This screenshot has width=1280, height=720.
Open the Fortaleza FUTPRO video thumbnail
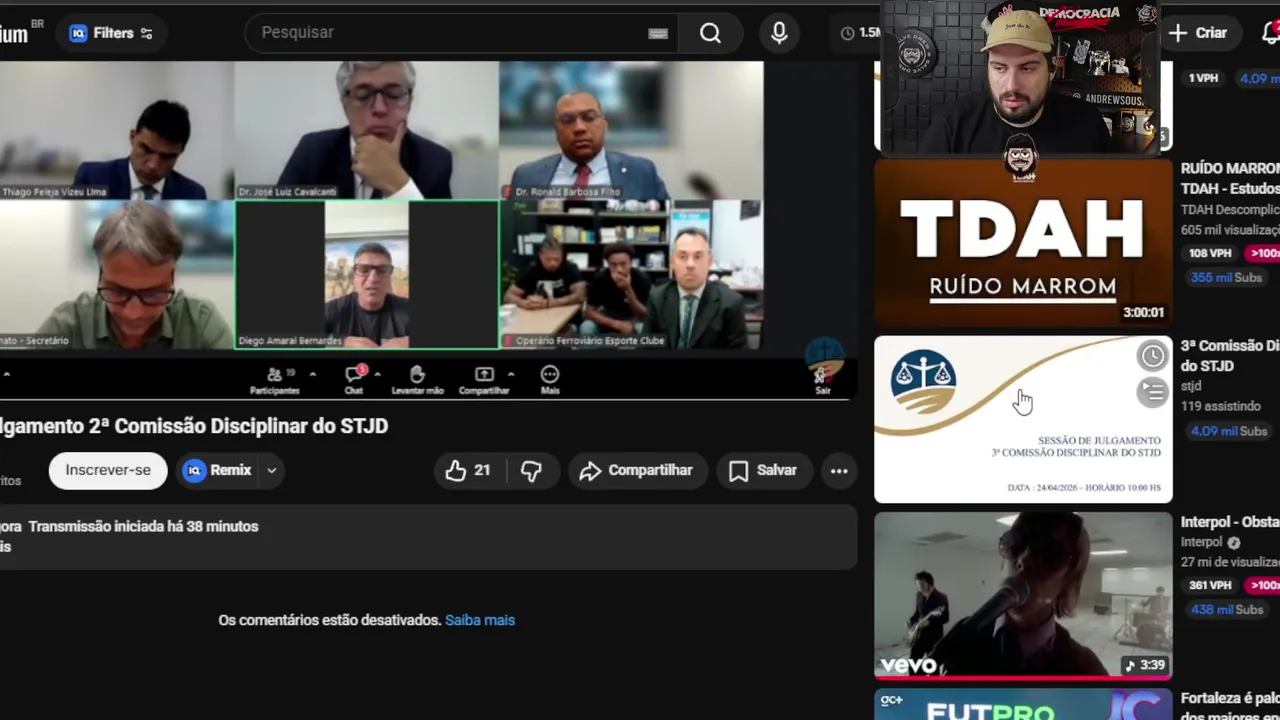click(1023, 704)
